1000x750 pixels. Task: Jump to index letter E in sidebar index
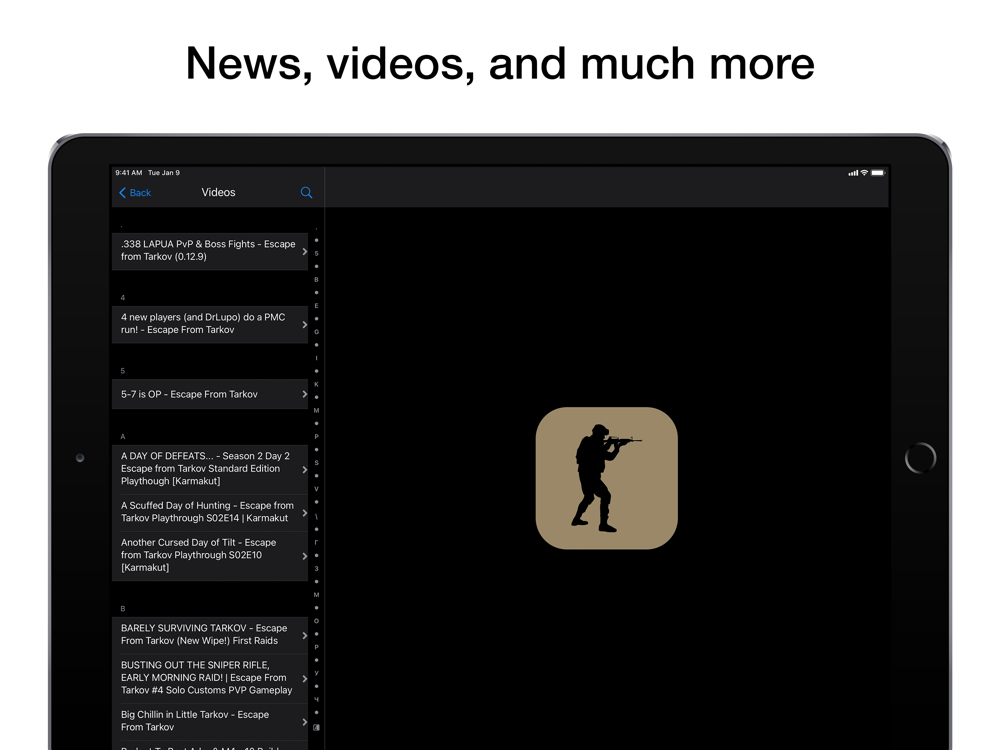316,306
